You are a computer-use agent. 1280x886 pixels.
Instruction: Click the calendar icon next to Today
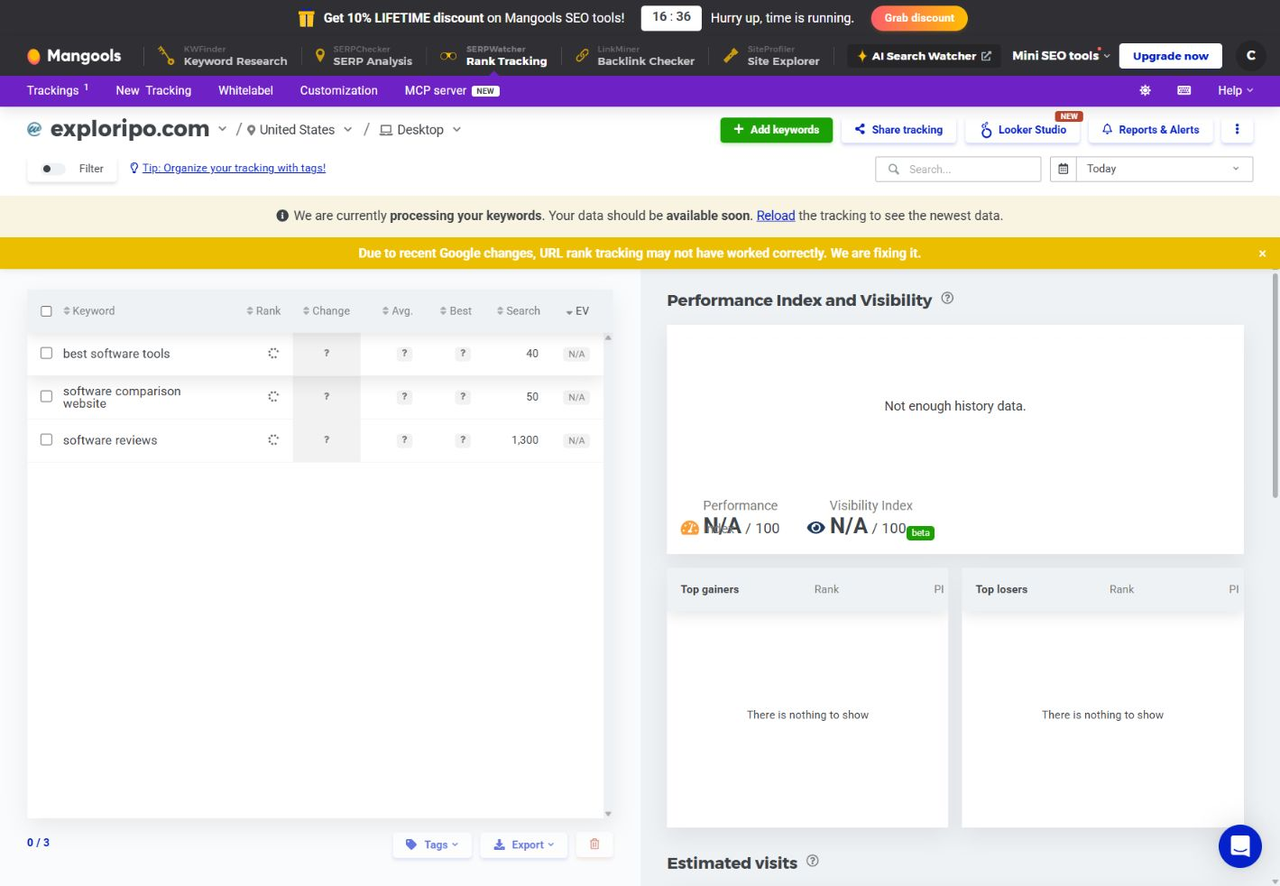[x=1063, y=169]
